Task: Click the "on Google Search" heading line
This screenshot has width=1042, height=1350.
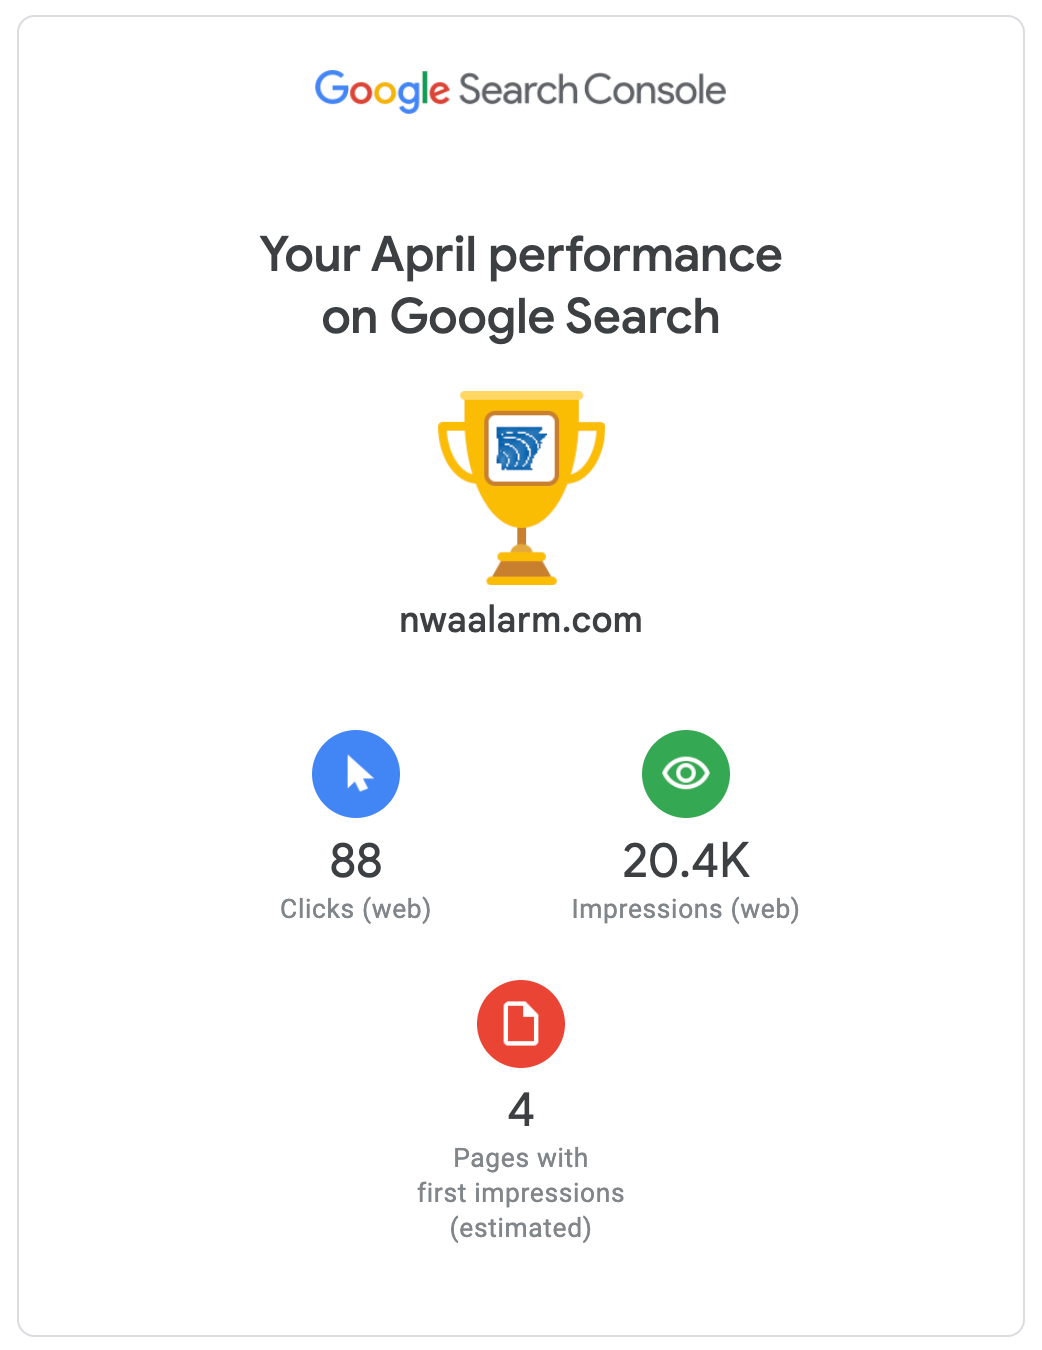Action: (521, 317)
